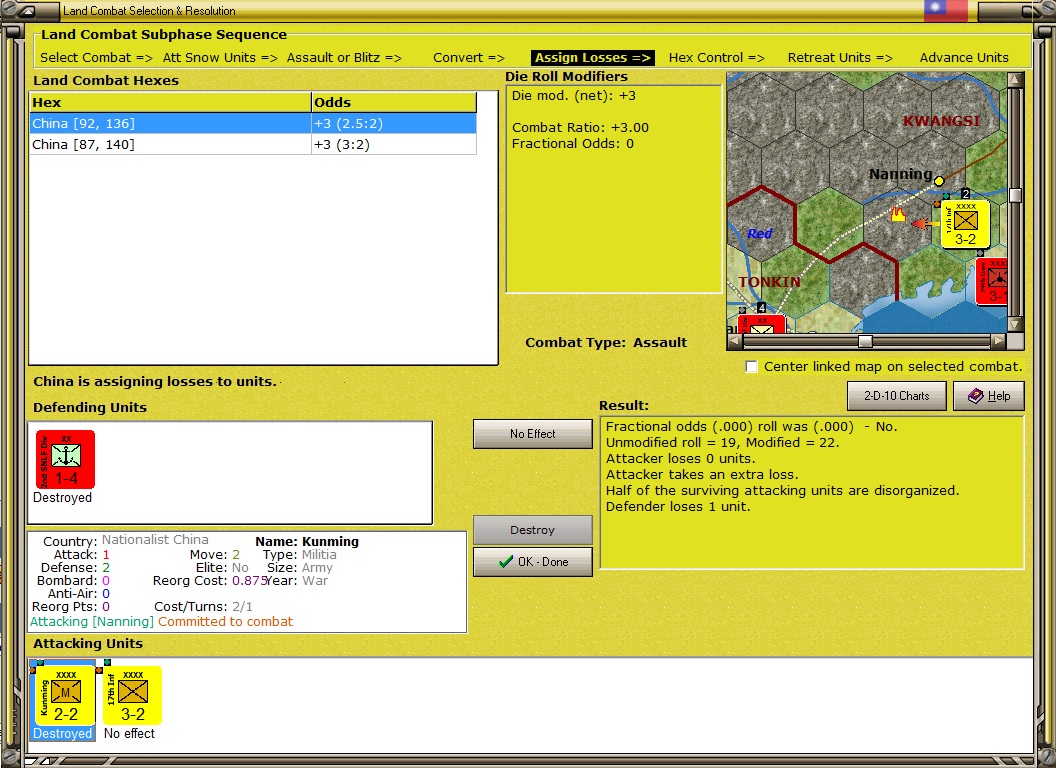Click the Destroyed label under Kunming unit
The width and height of the screenshot is (1056, 768).
point(63,733)
